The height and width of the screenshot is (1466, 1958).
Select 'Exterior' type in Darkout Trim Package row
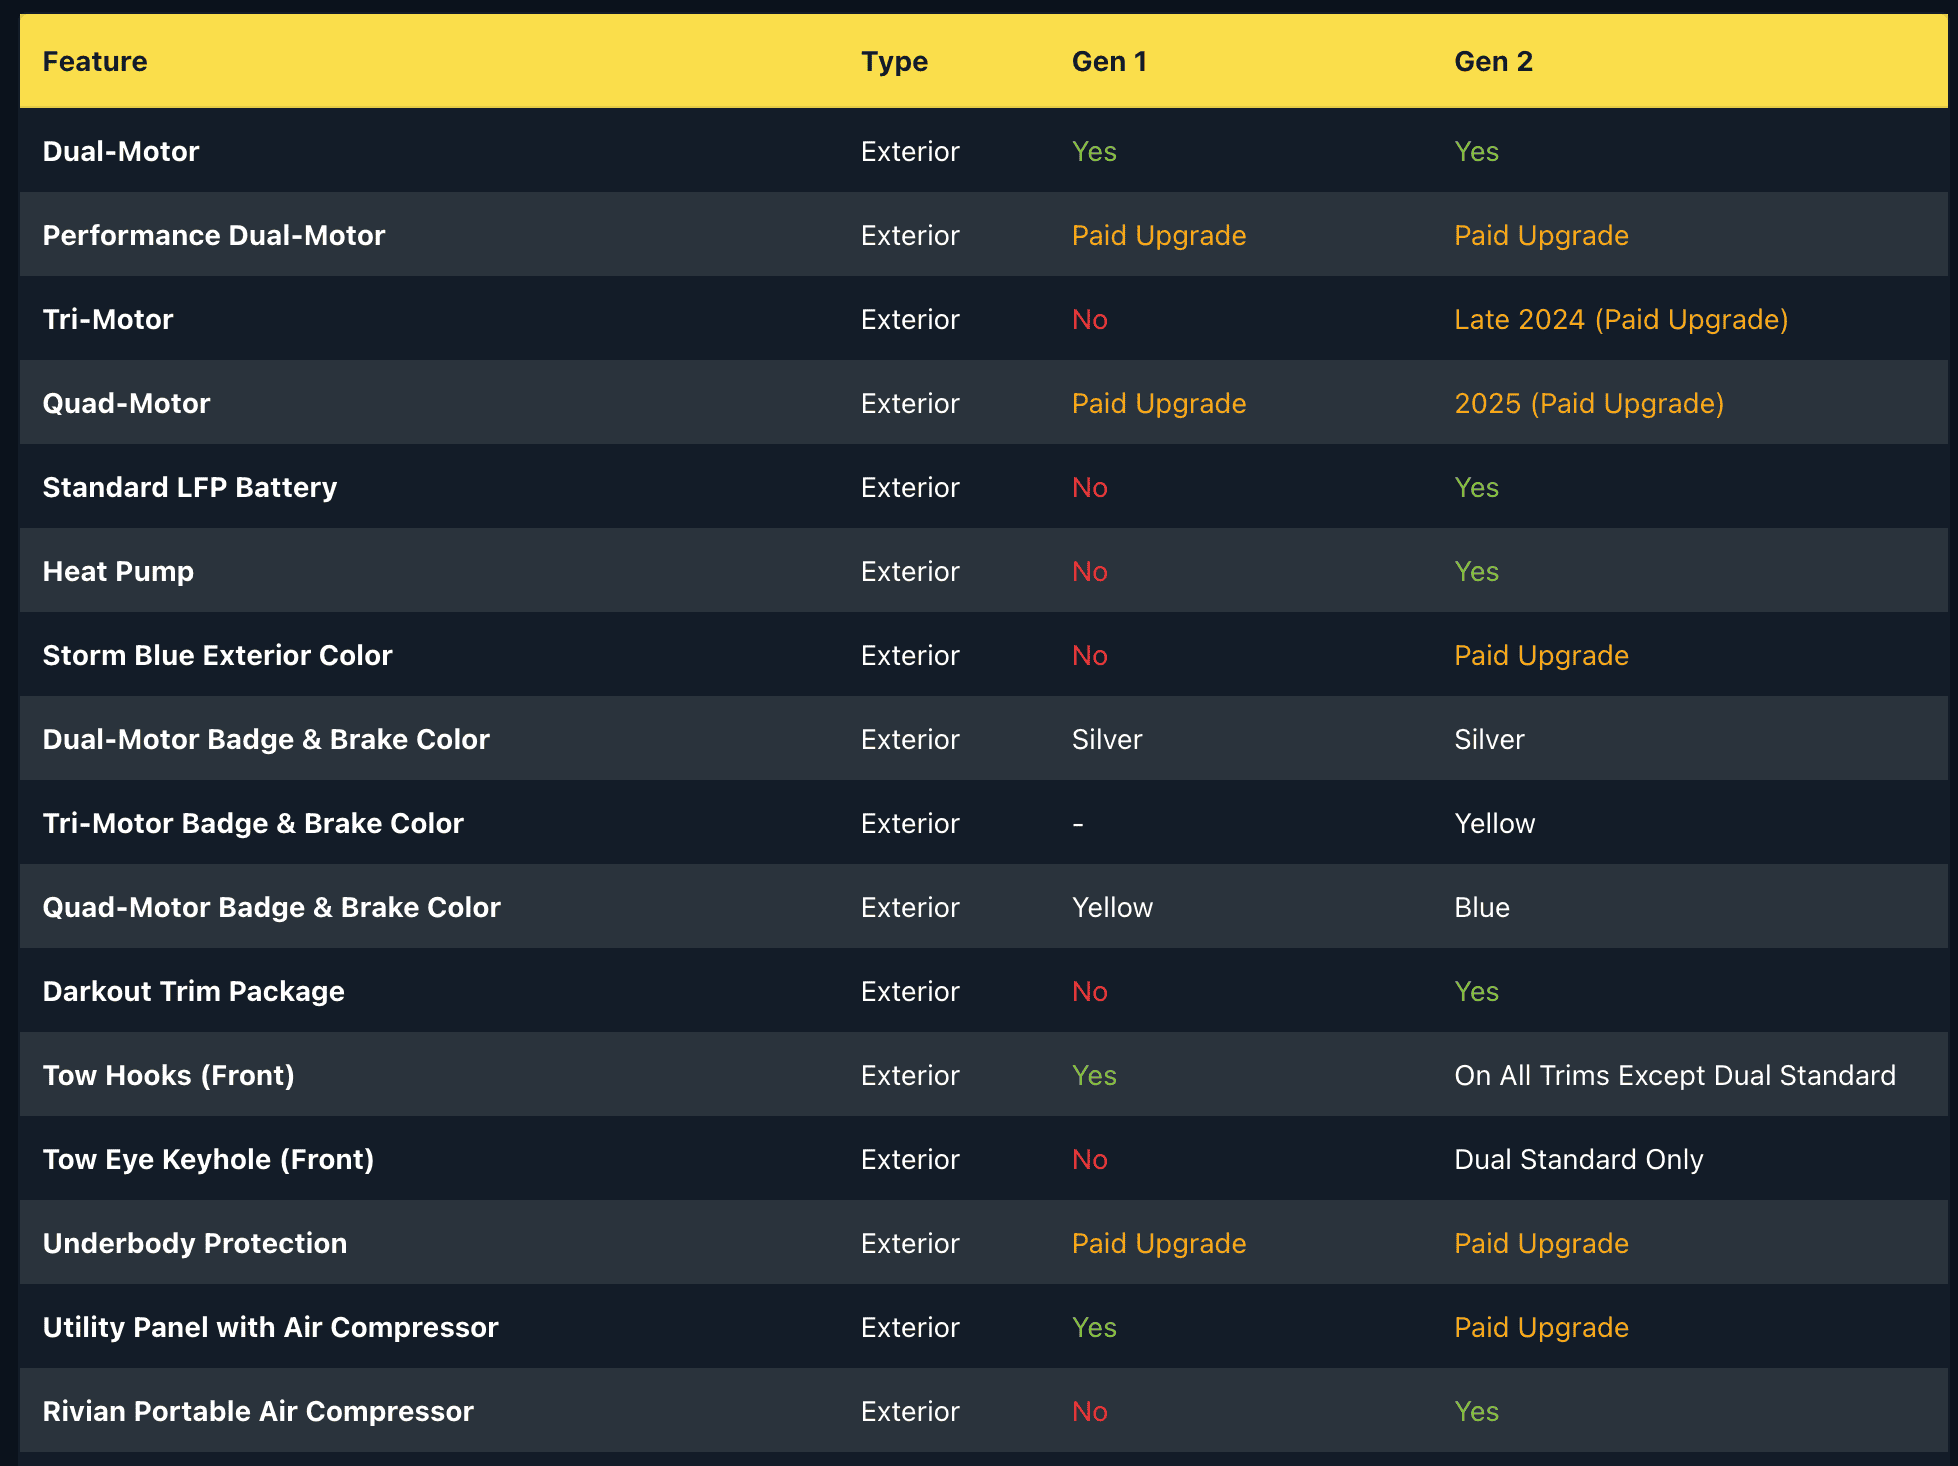coord(910,991)
